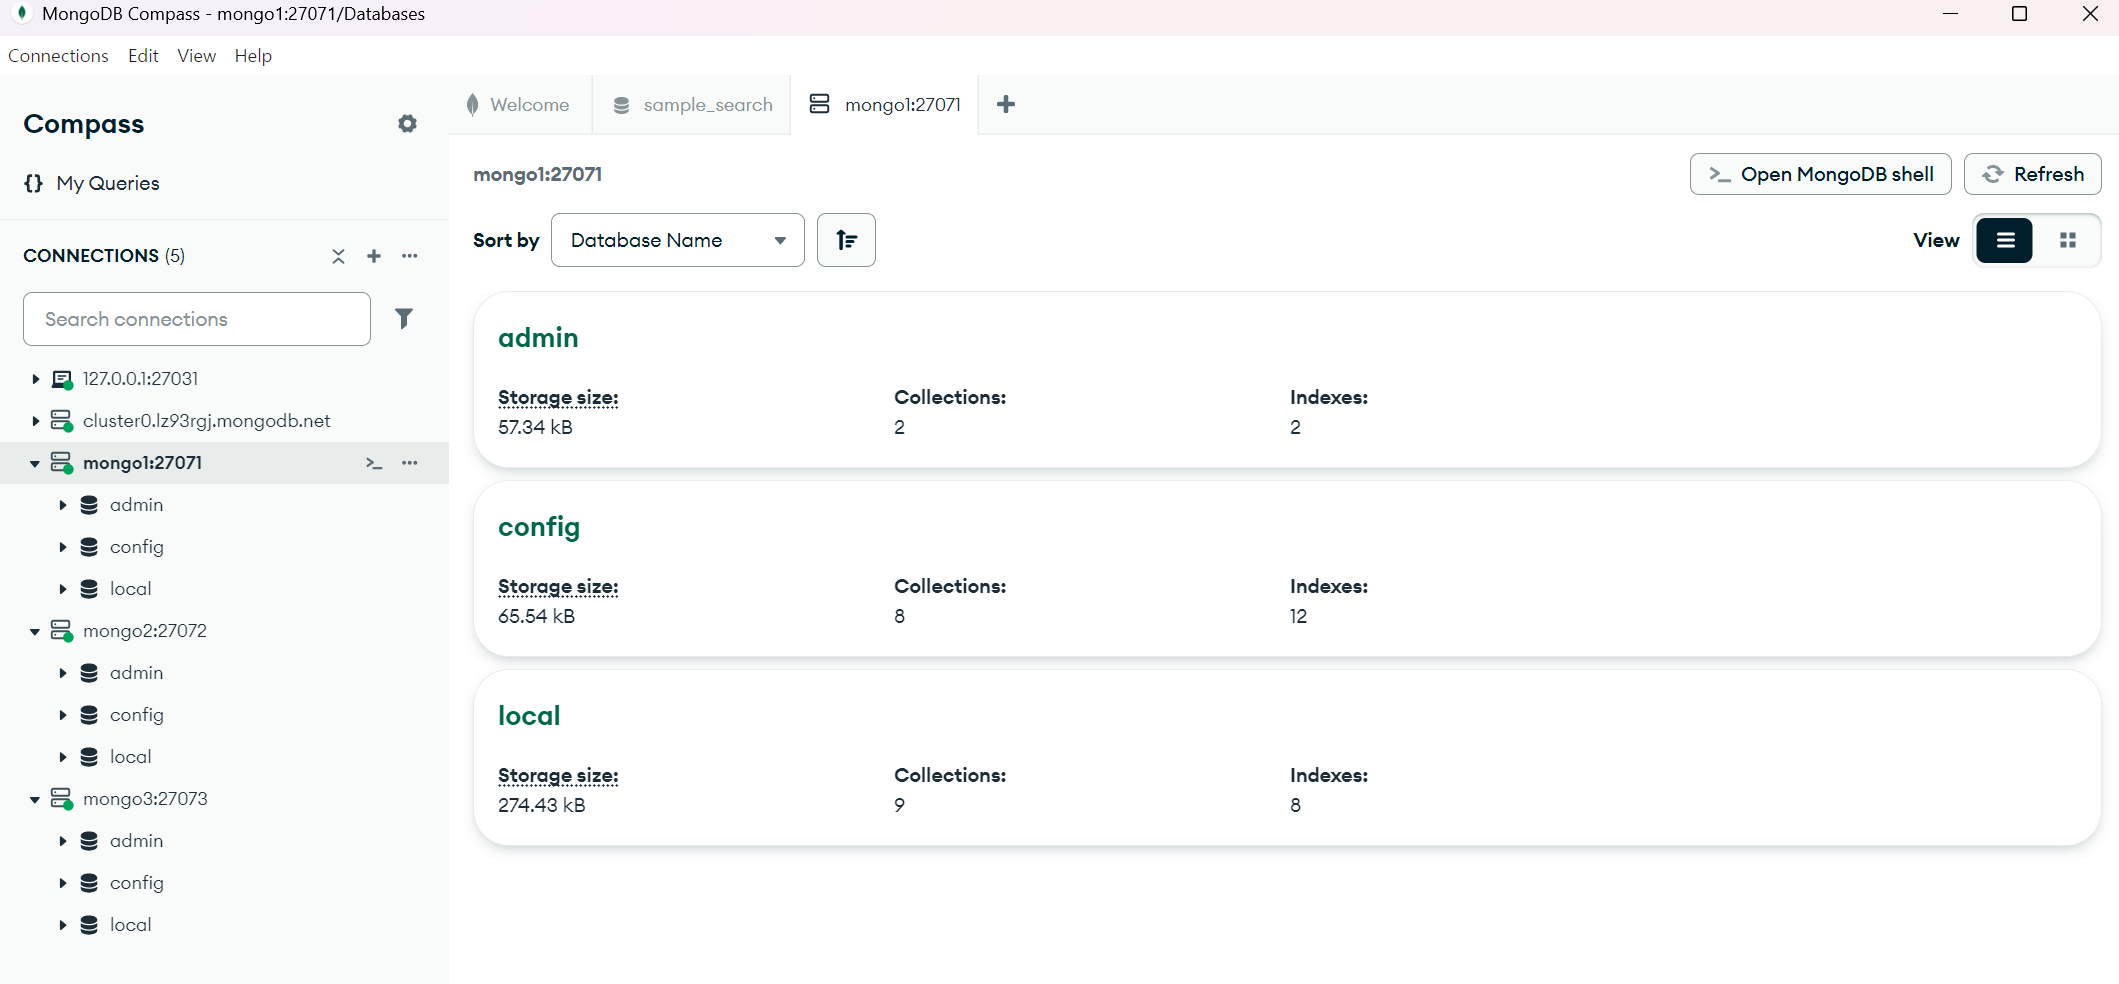Select mongo3:27073 connection name
The width and height of the screenshot is (2119, 984).
[145, 799]
